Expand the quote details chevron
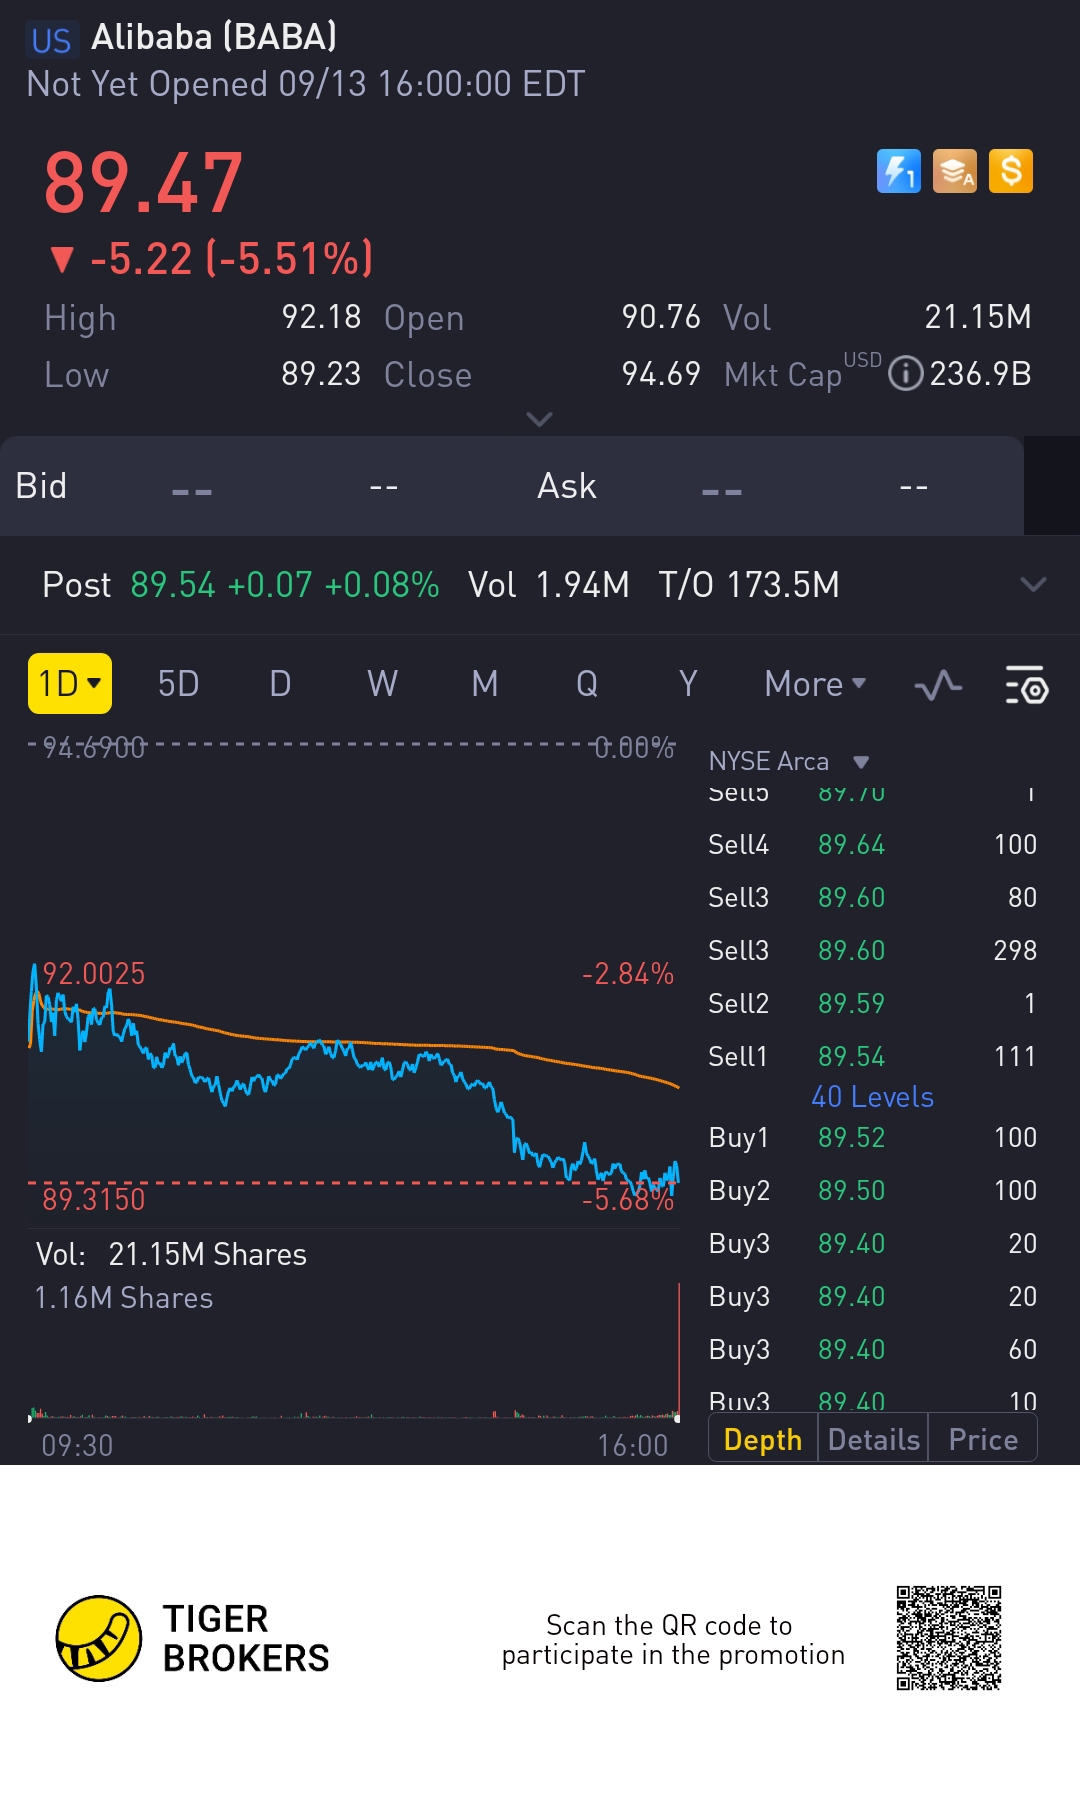 (539, 419)
